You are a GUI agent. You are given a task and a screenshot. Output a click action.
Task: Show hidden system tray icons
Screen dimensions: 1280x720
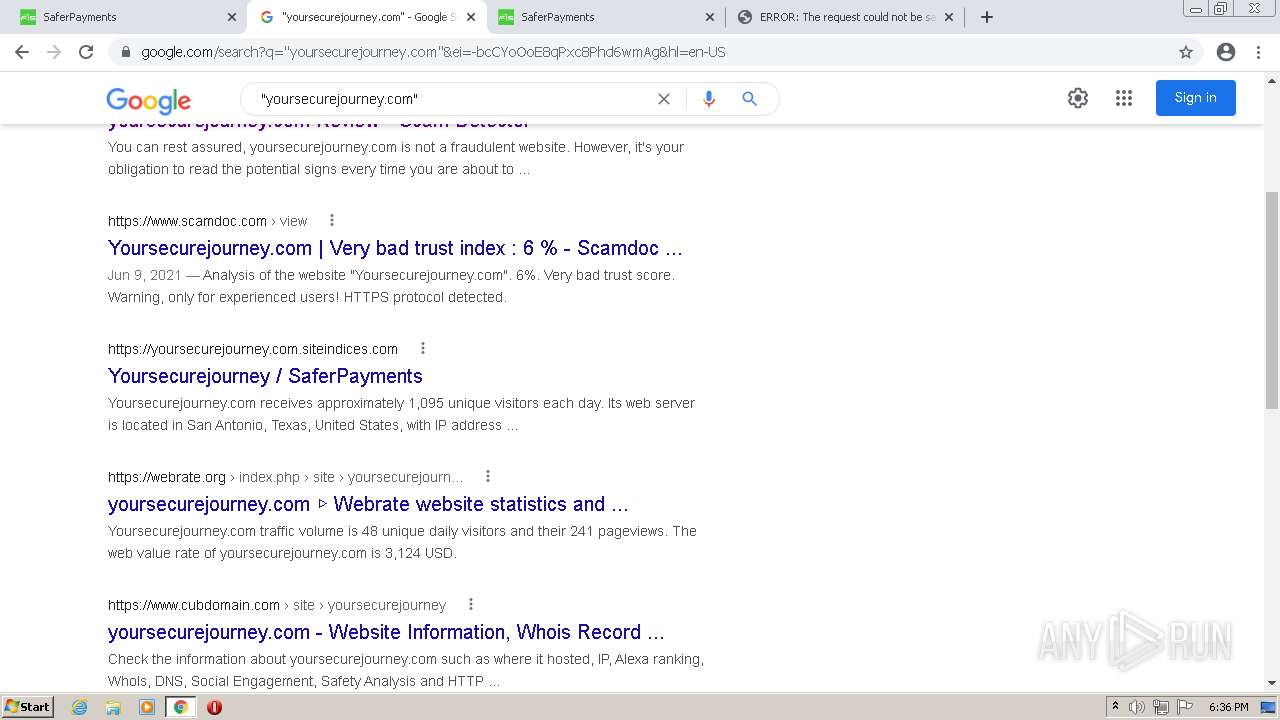click(1115, 707)
